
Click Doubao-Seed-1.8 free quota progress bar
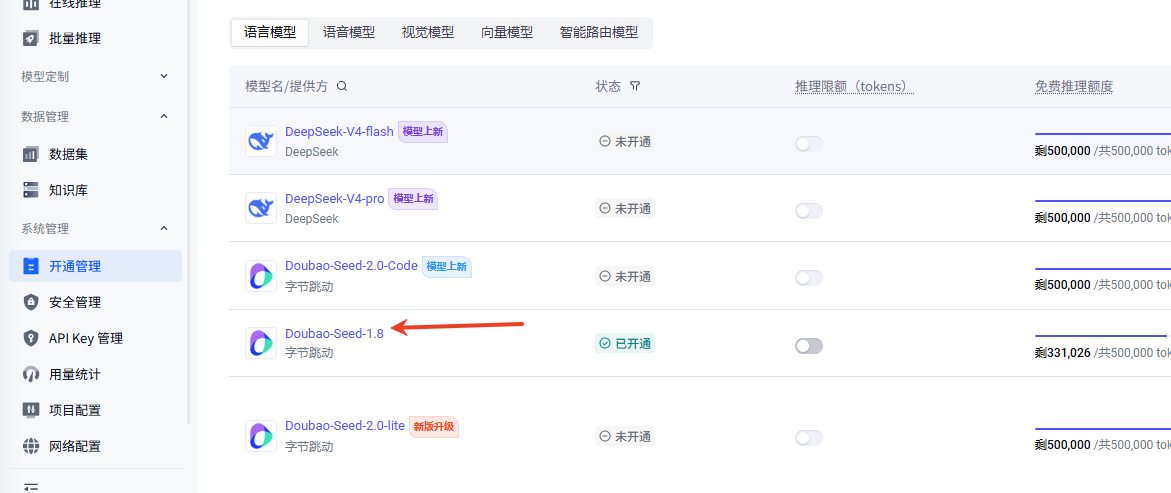pyautogui.click(x=1102, y=335)
